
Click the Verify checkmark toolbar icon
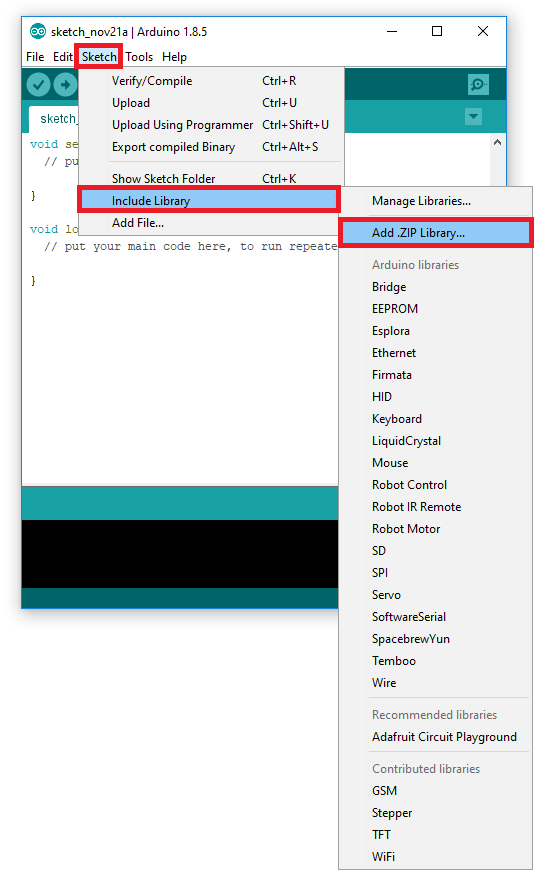tap(38, 85)
